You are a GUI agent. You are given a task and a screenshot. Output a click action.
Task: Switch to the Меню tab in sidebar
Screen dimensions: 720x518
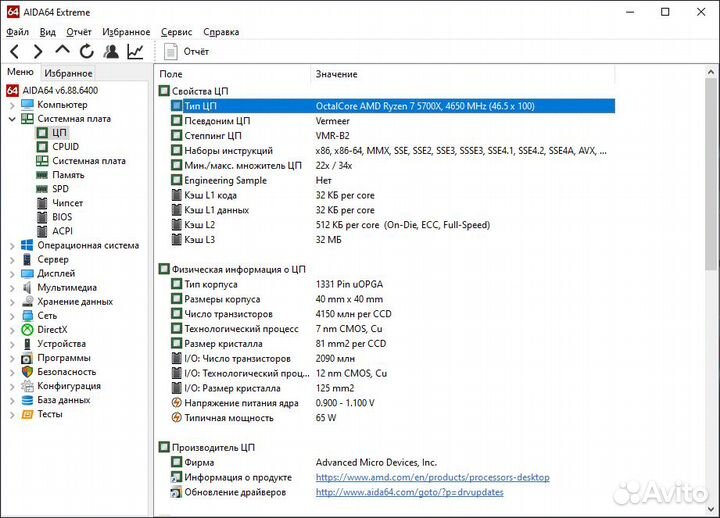[x=20, y=72]
